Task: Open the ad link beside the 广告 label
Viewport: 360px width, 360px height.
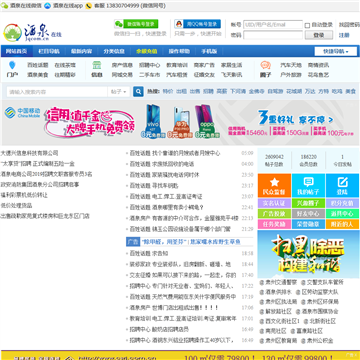Action: pyautogui.click(x=191, y=242)
